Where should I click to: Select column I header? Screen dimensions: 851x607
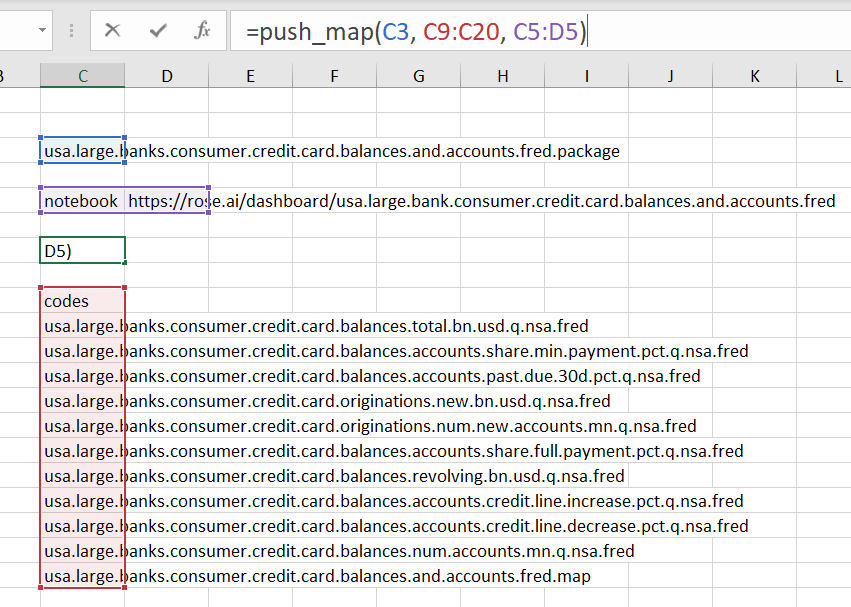coord(587,75)
